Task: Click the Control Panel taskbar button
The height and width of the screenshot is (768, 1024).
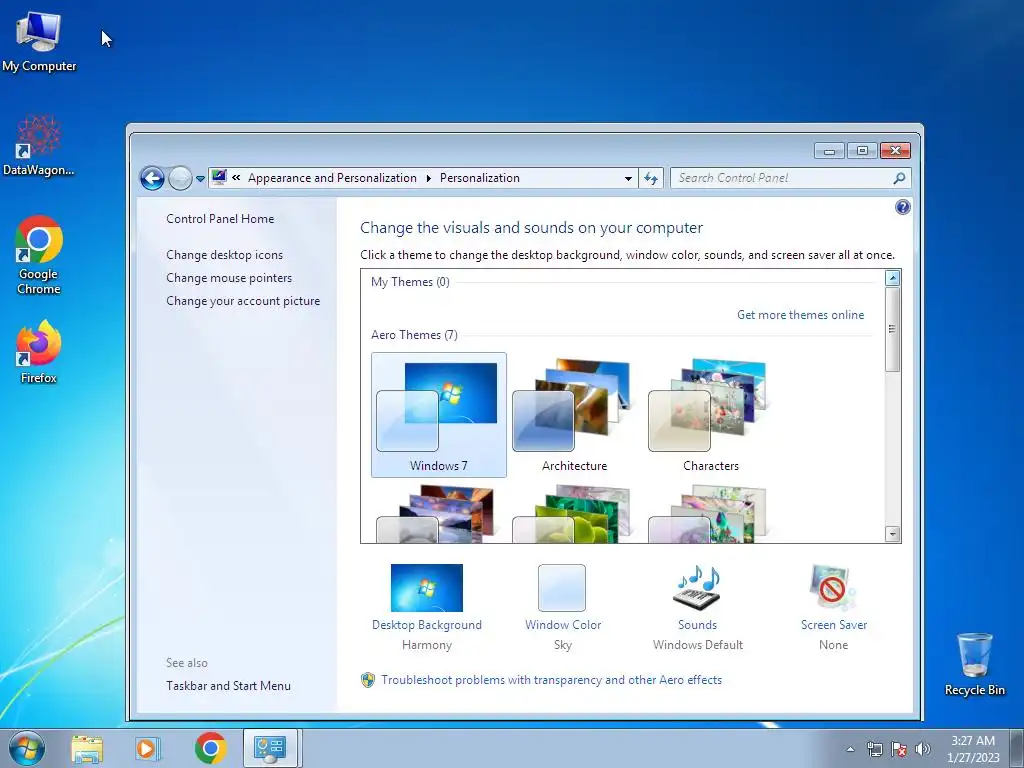Action: pyautogui.click(x=270, y=748)
